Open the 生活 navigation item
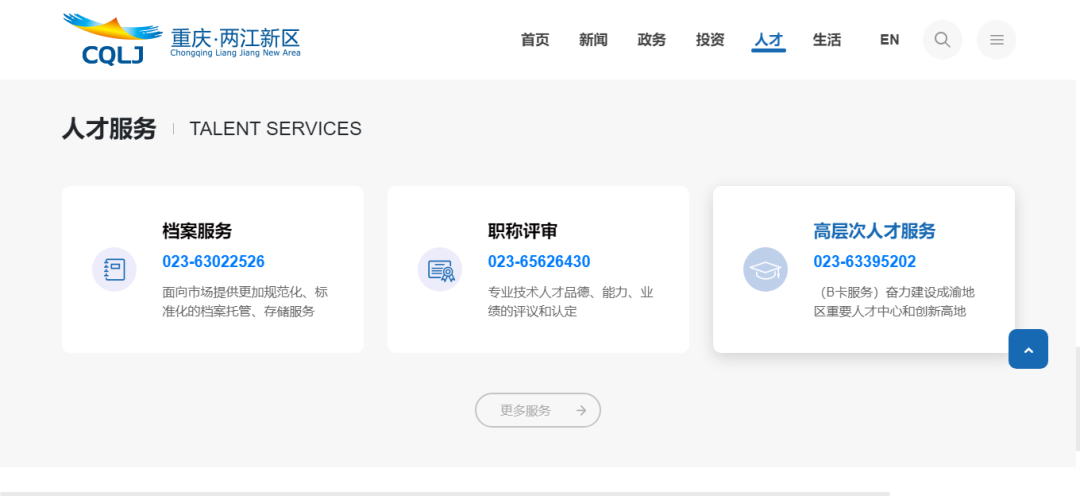Screen dimensions: 1080x496 coord(827,40)
